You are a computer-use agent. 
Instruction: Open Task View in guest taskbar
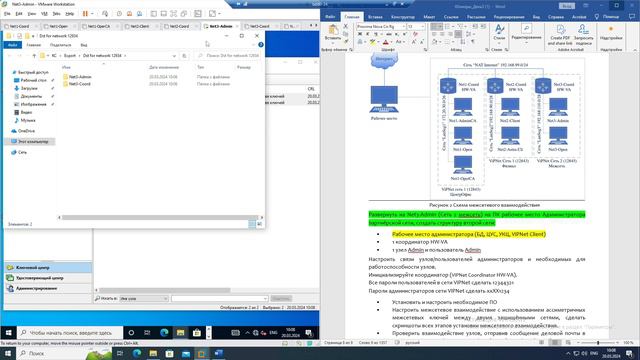(x=147, y=333)
